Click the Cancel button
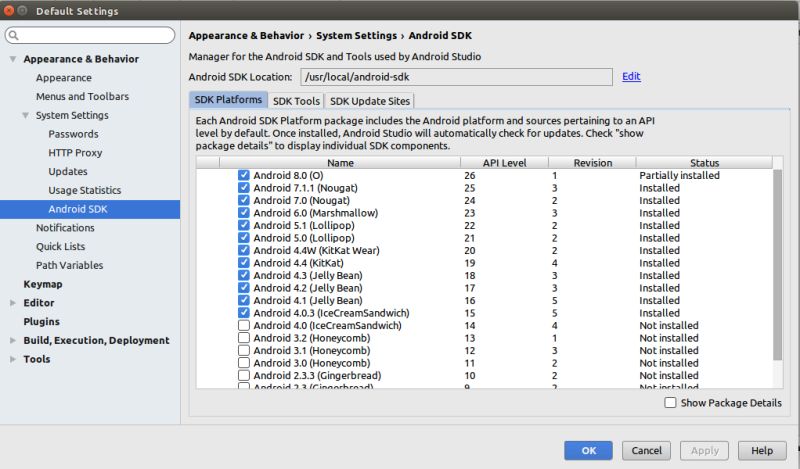This screenshot has height=469, width=800. point(646,451)
